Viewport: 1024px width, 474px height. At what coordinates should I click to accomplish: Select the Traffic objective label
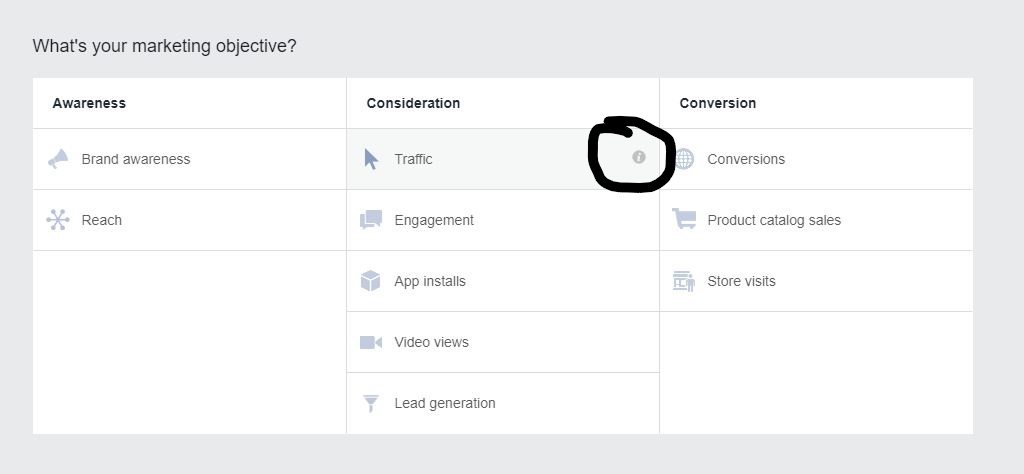click(414, 159)
